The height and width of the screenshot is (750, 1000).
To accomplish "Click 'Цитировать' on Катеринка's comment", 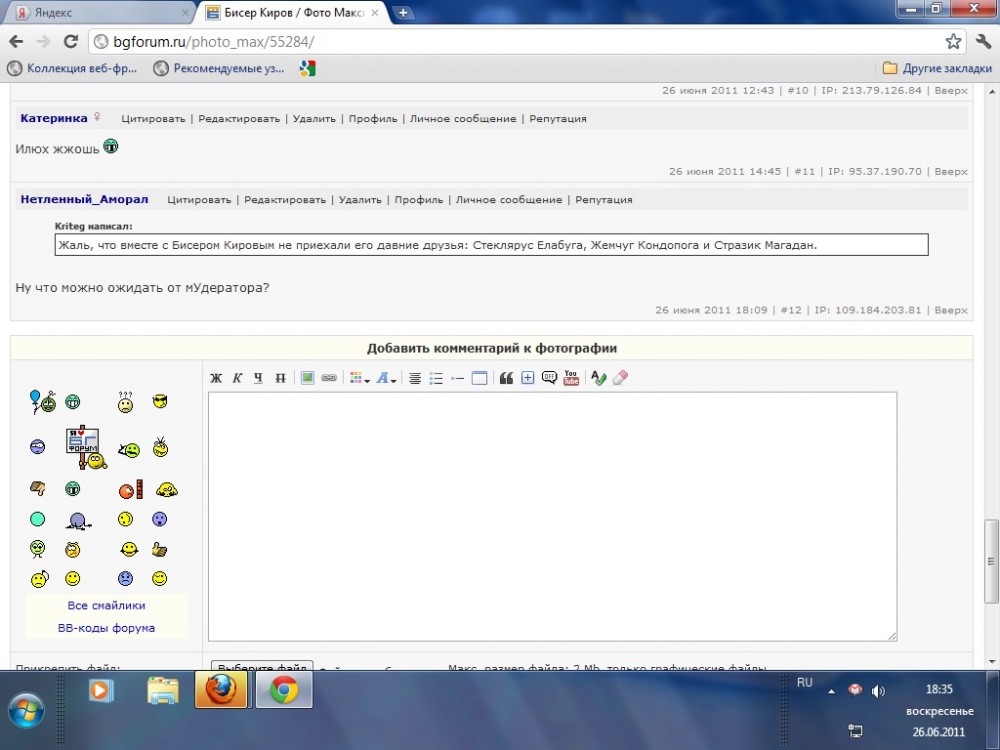I will click(x=153, y=118).
